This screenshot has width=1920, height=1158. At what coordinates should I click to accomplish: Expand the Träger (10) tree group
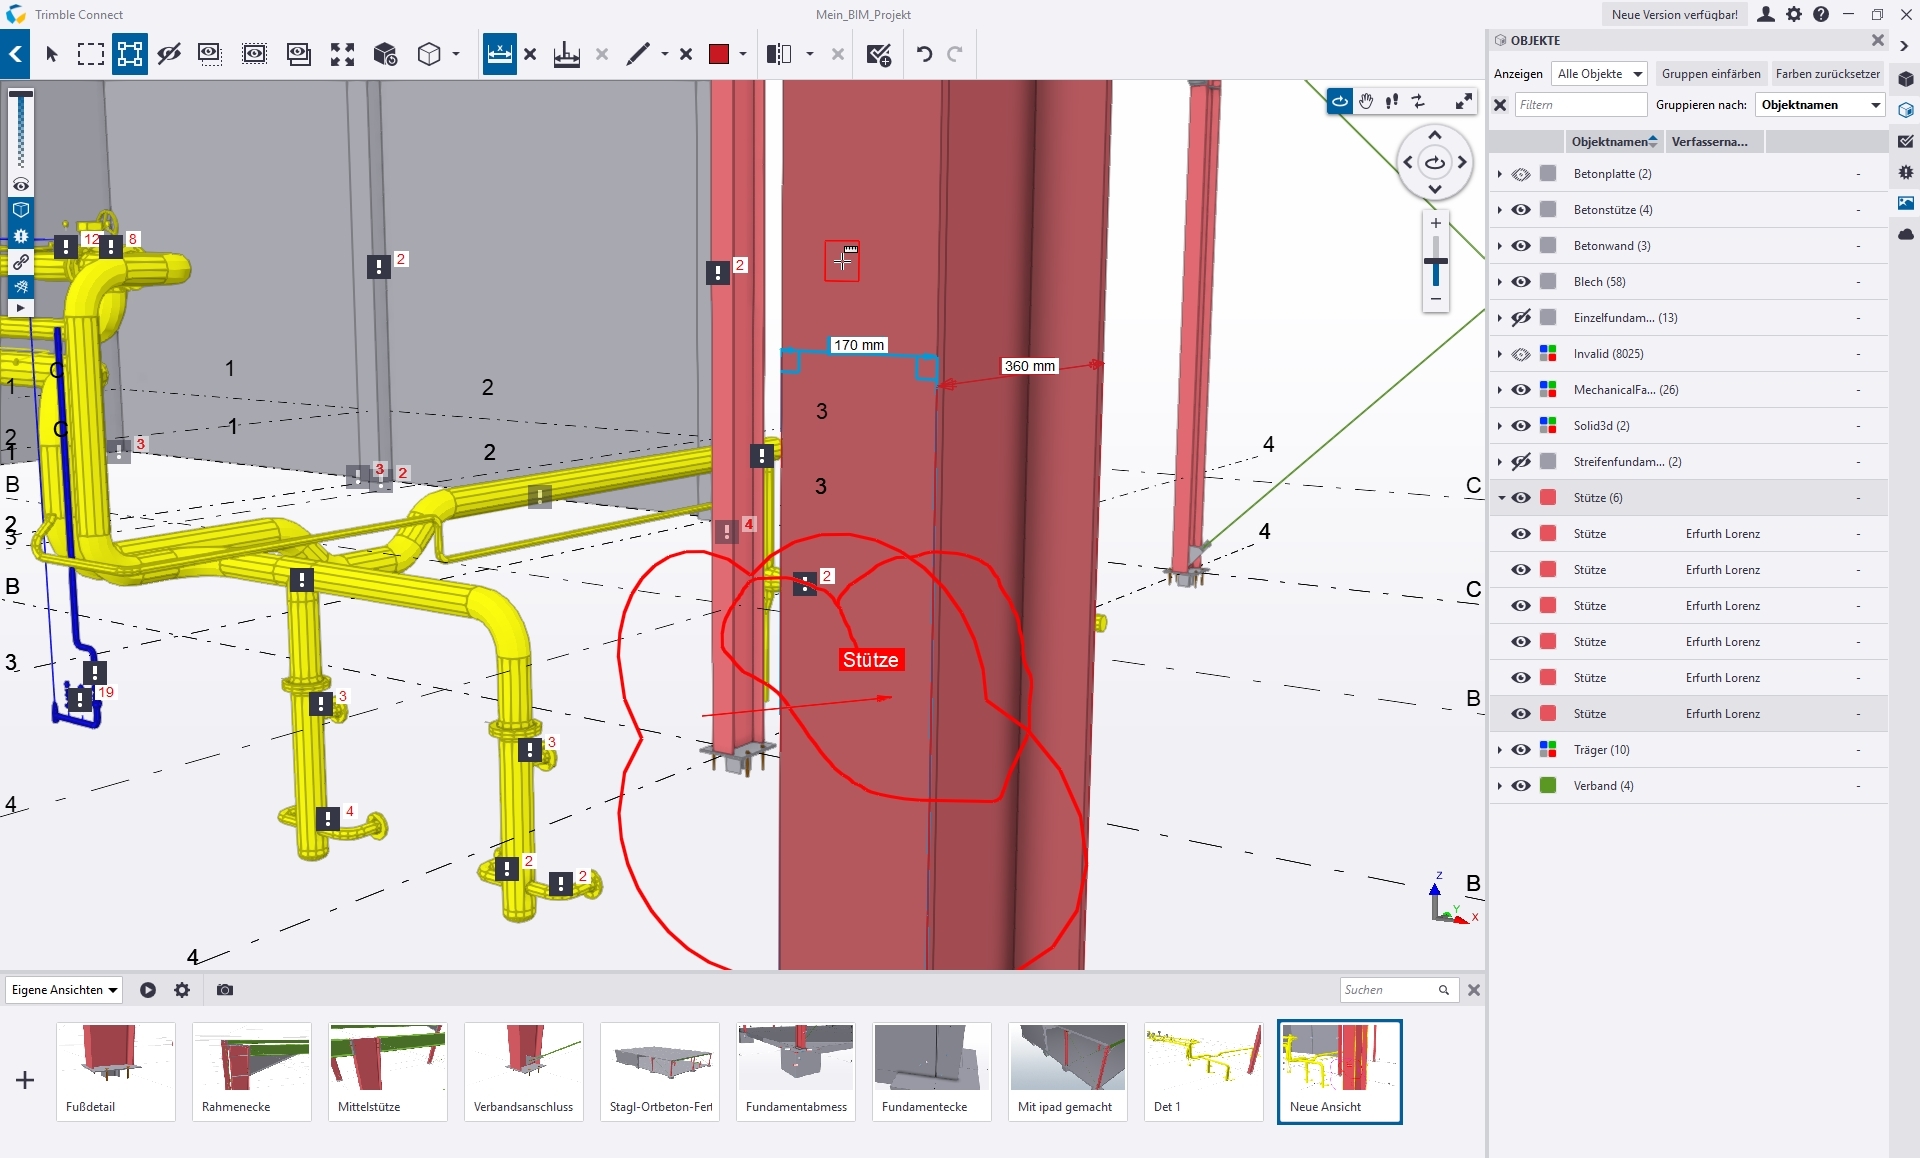1500,750
